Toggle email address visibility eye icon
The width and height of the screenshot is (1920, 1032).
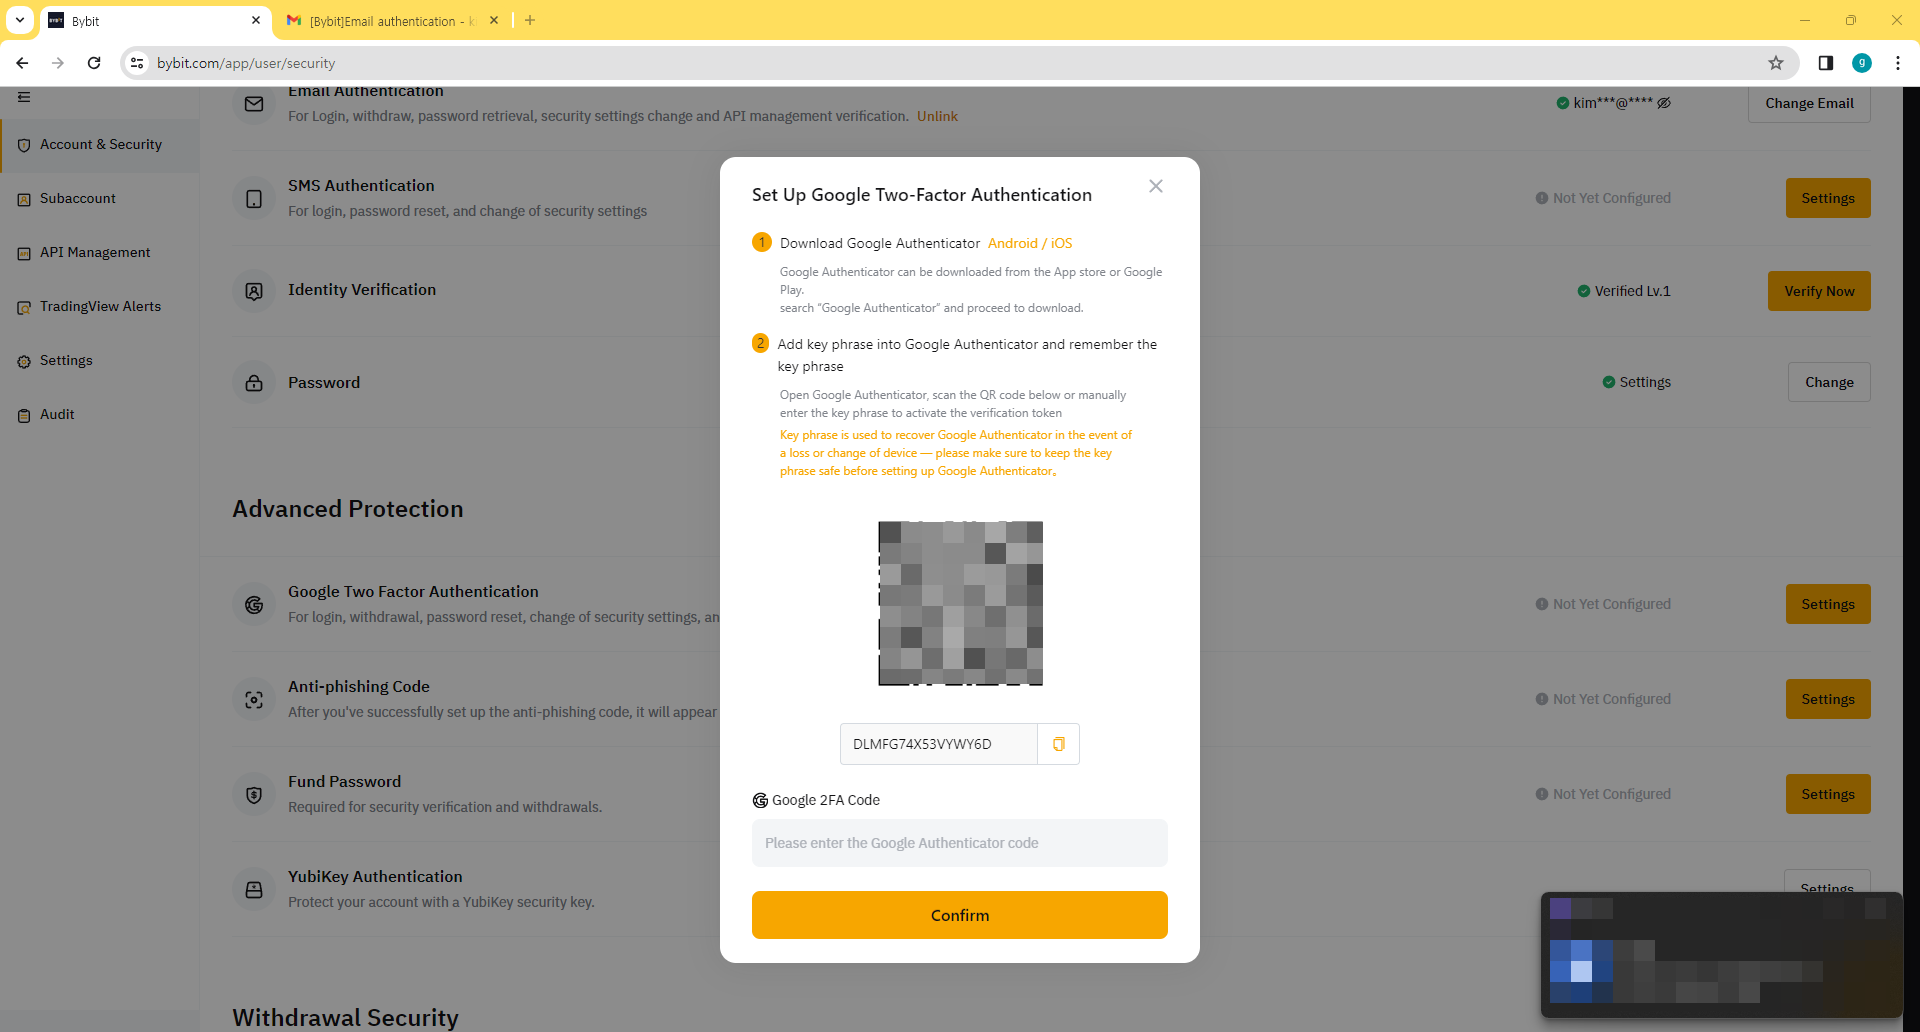pyautogui.click(x=1664, y=103)
